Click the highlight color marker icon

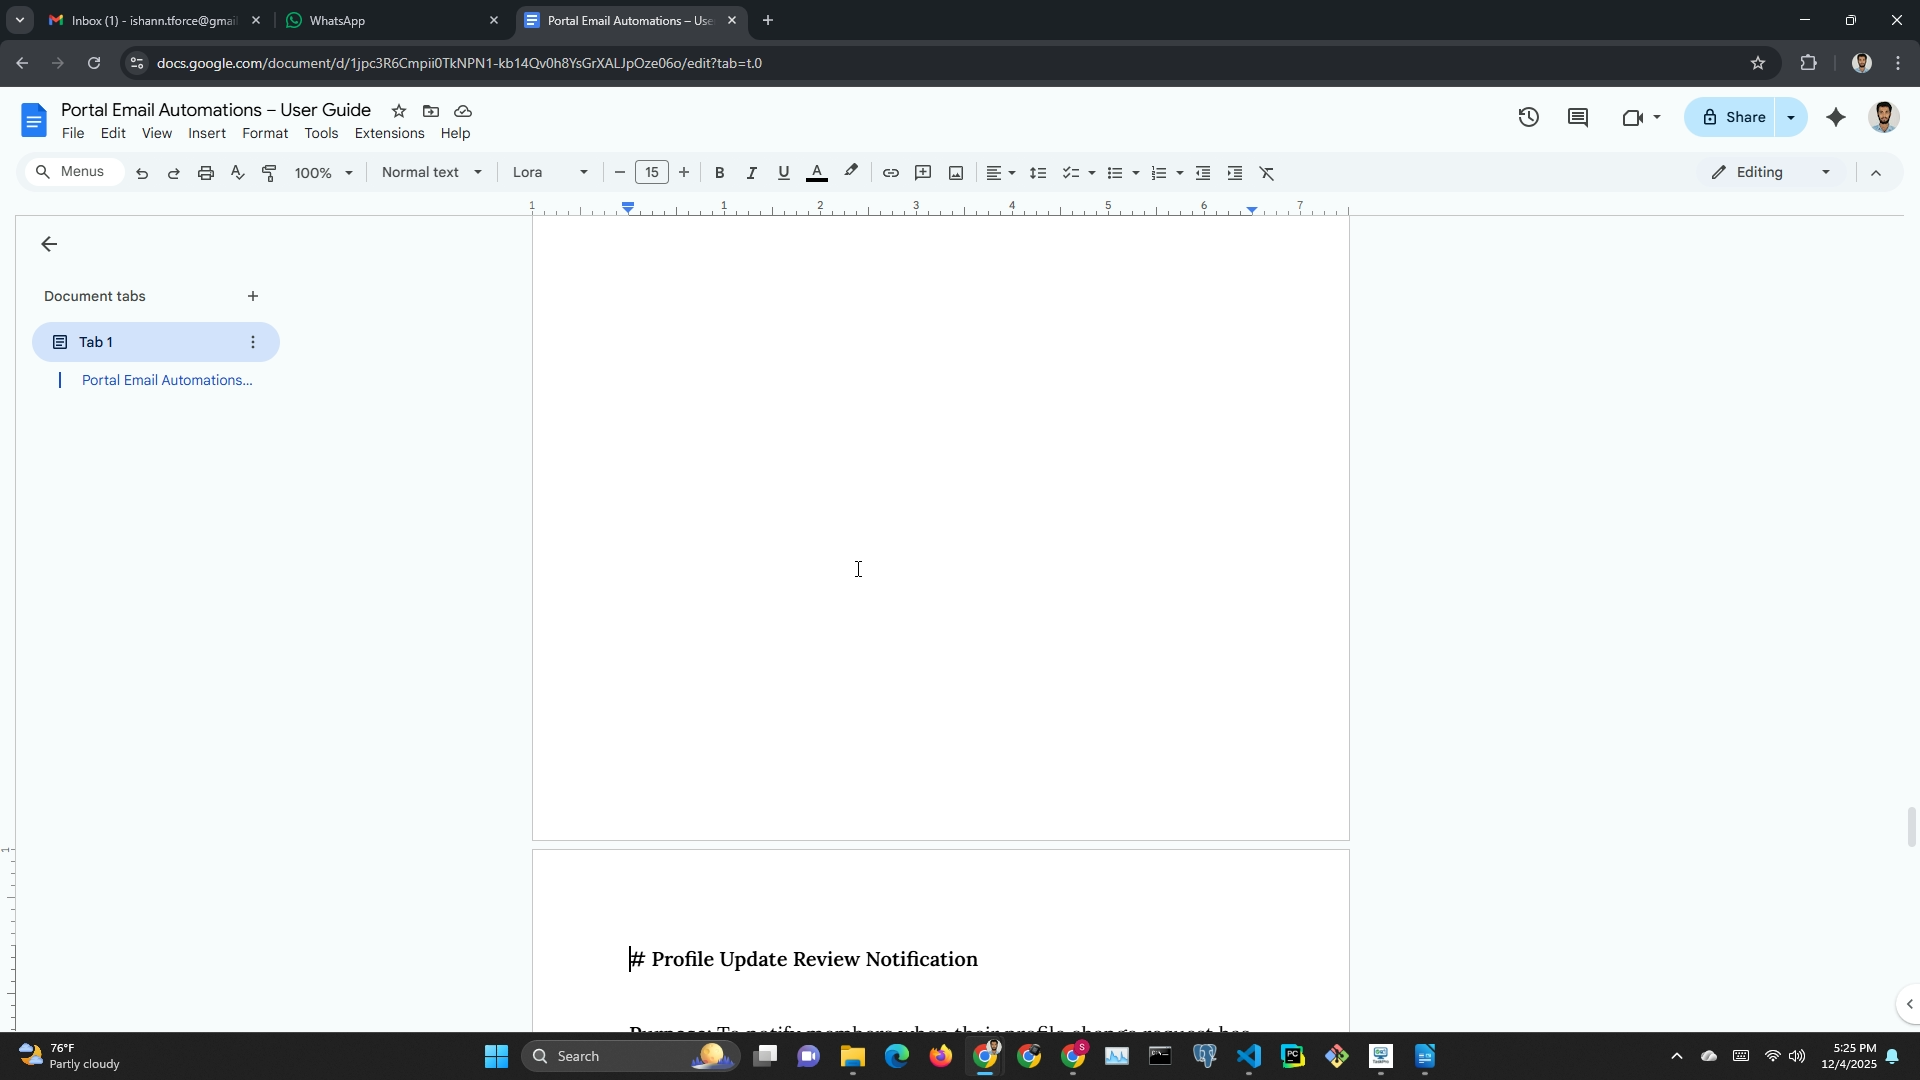click(x=851, y=172)
